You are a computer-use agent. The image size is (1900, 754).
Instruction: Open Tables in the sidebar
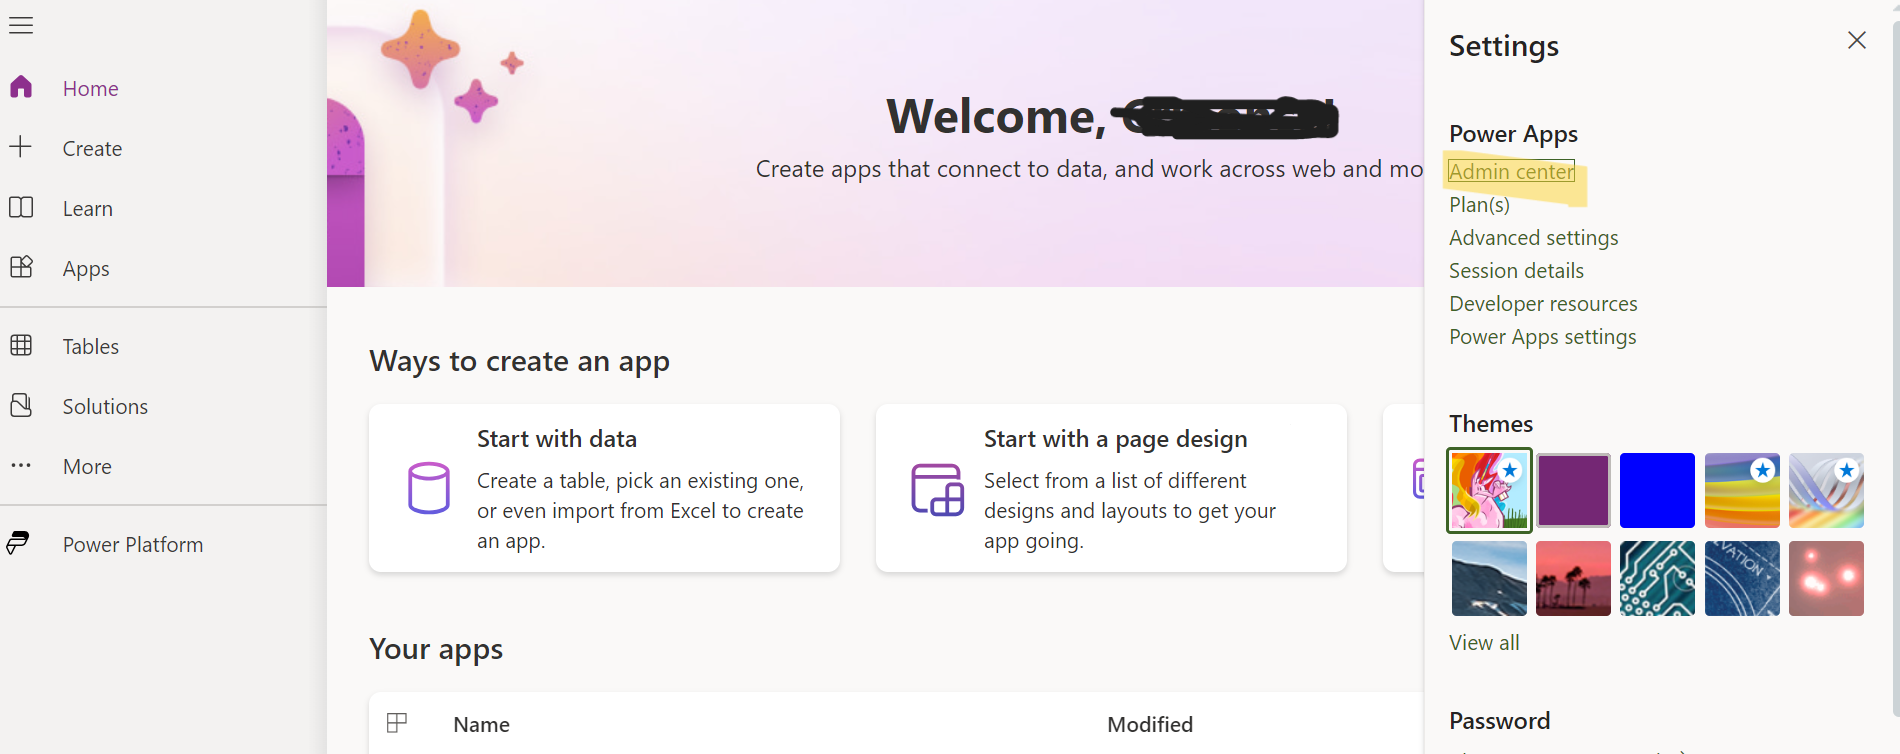(91, 346)
